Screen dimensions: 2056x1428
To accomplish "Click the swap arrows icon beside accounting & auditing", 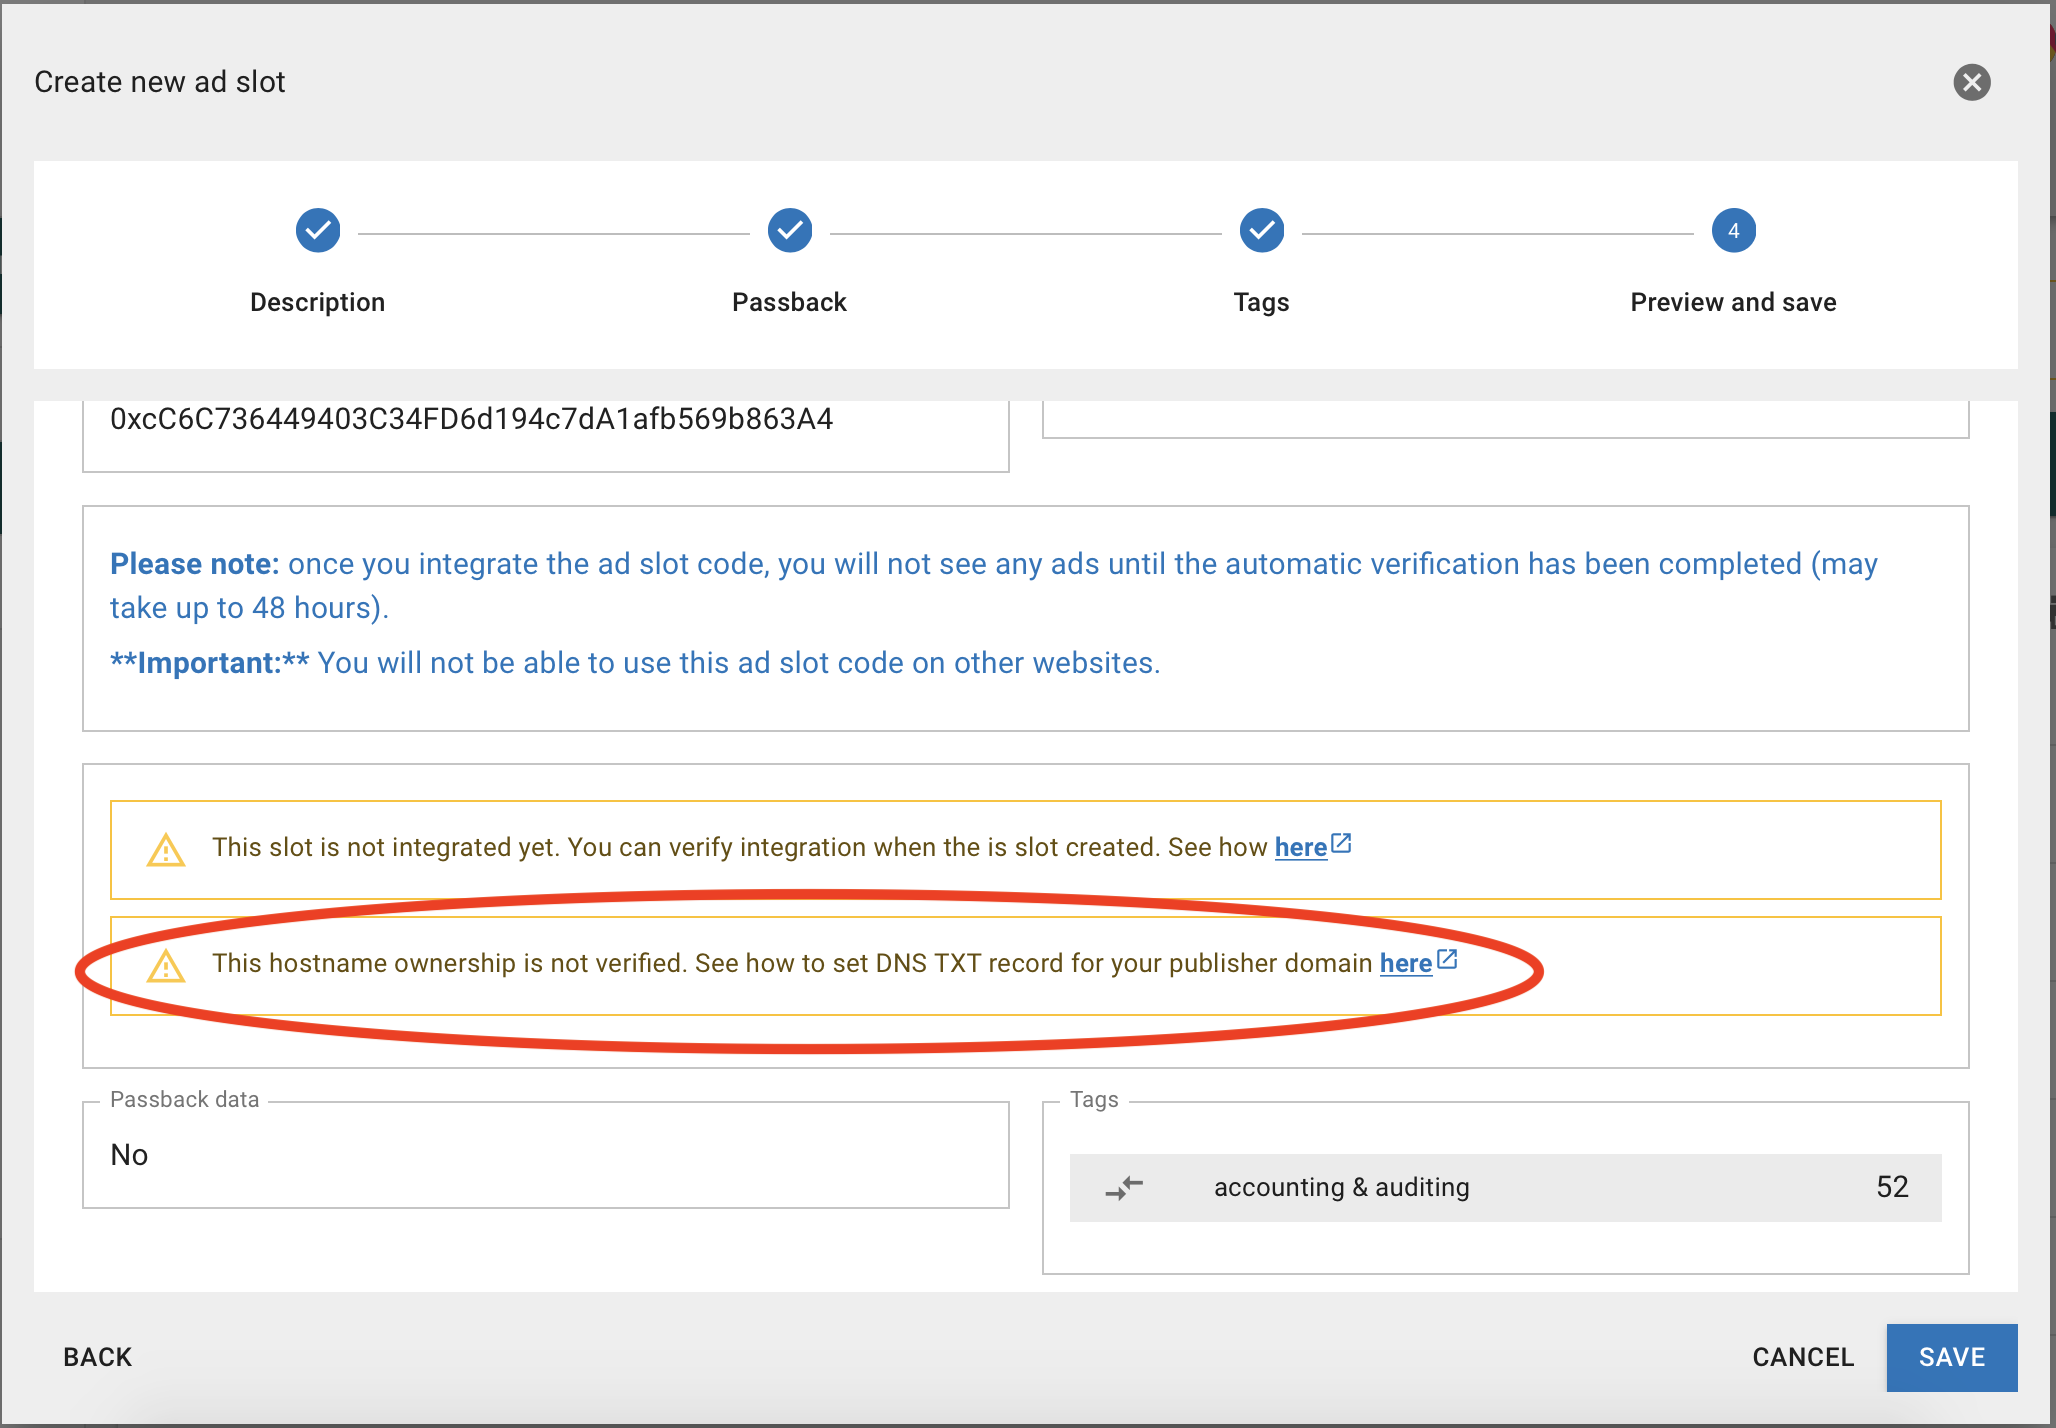I will pos(1124,1188).
